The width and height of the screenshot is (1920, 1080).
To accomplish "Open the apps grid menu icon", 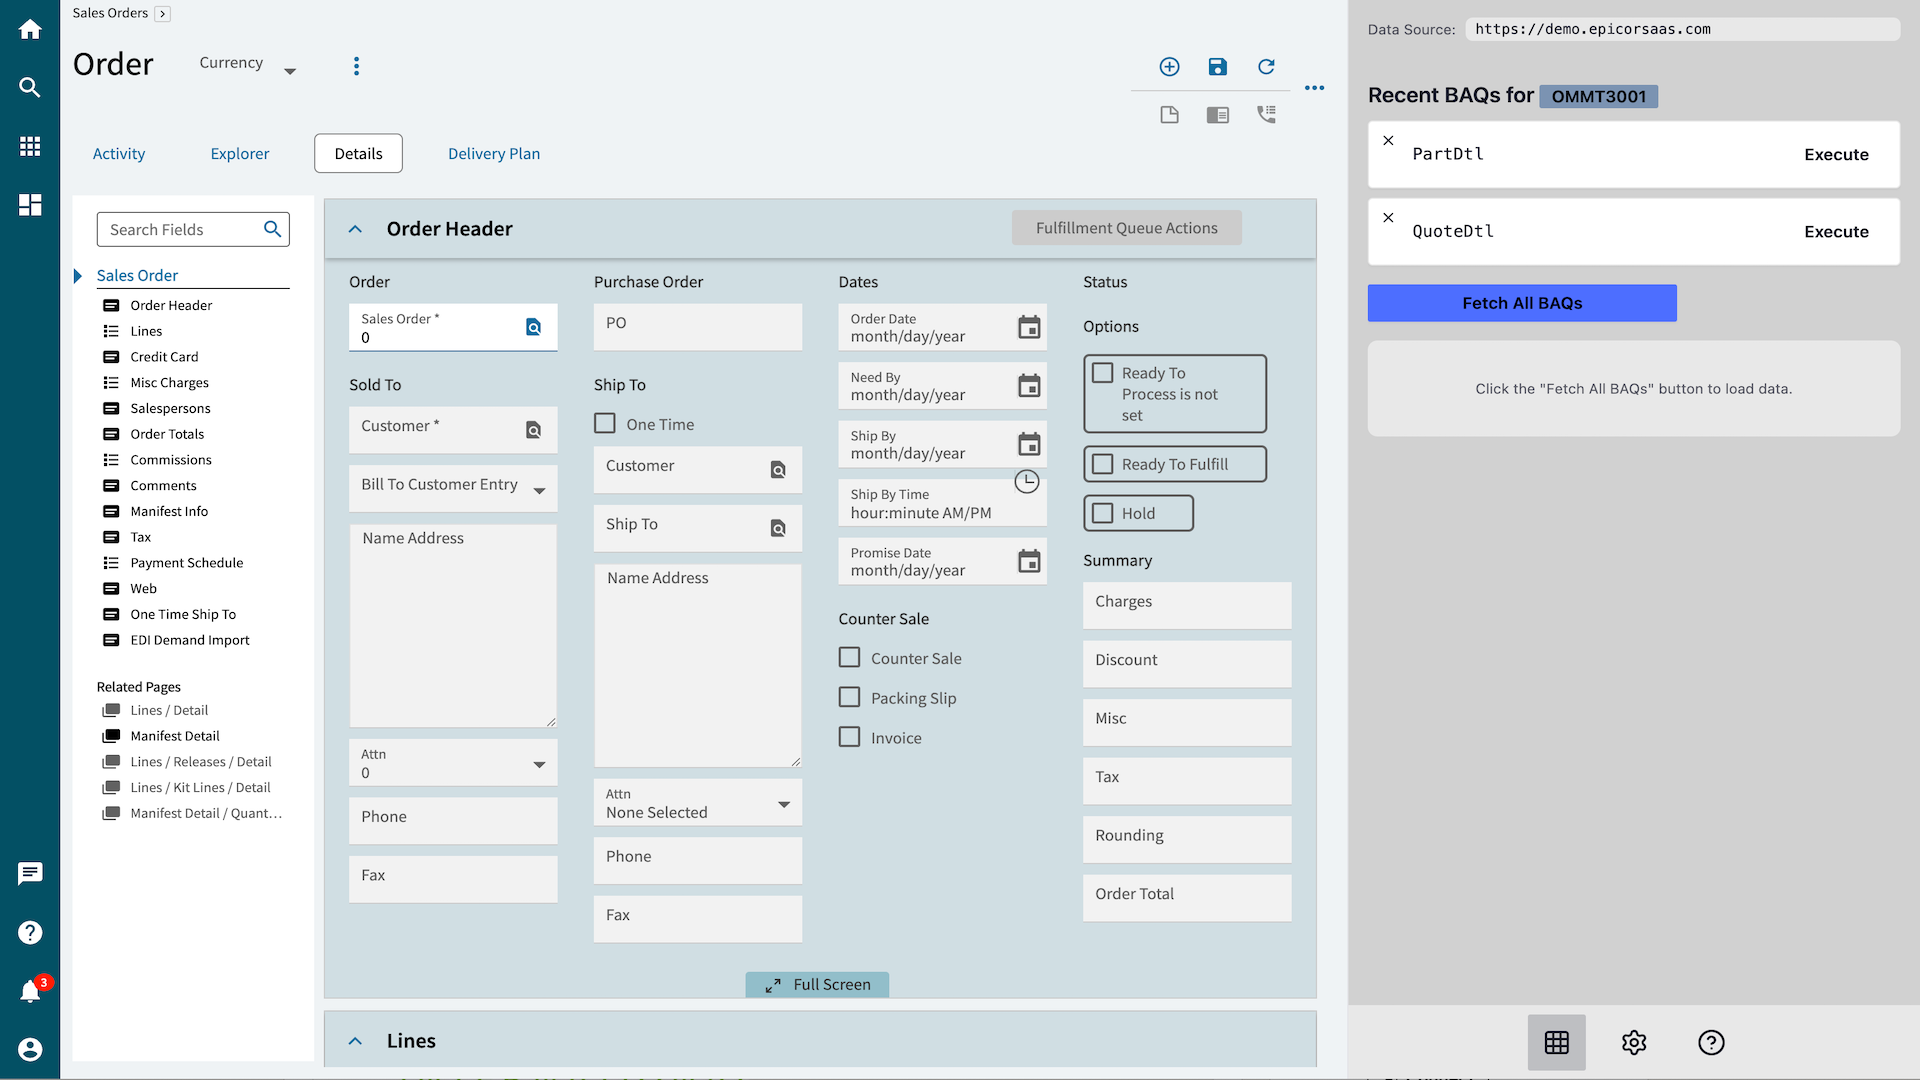I will [x=30, y=146].
